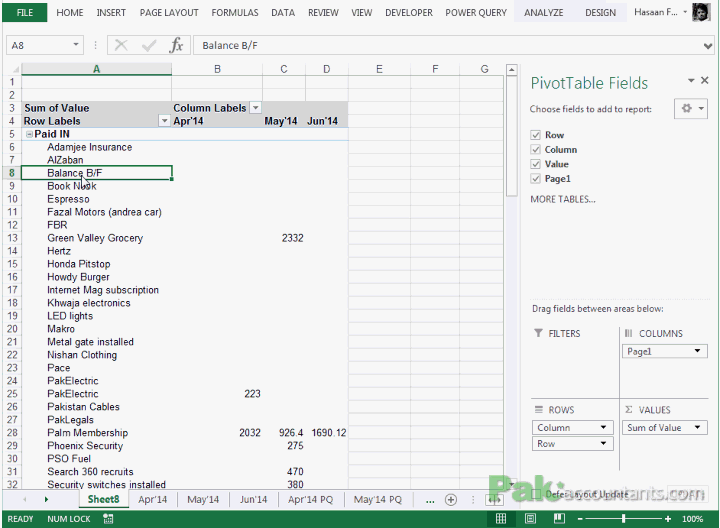This screenshot has width=720, height=528.
Task: Open the FILE tab
Action: [24, 12]
